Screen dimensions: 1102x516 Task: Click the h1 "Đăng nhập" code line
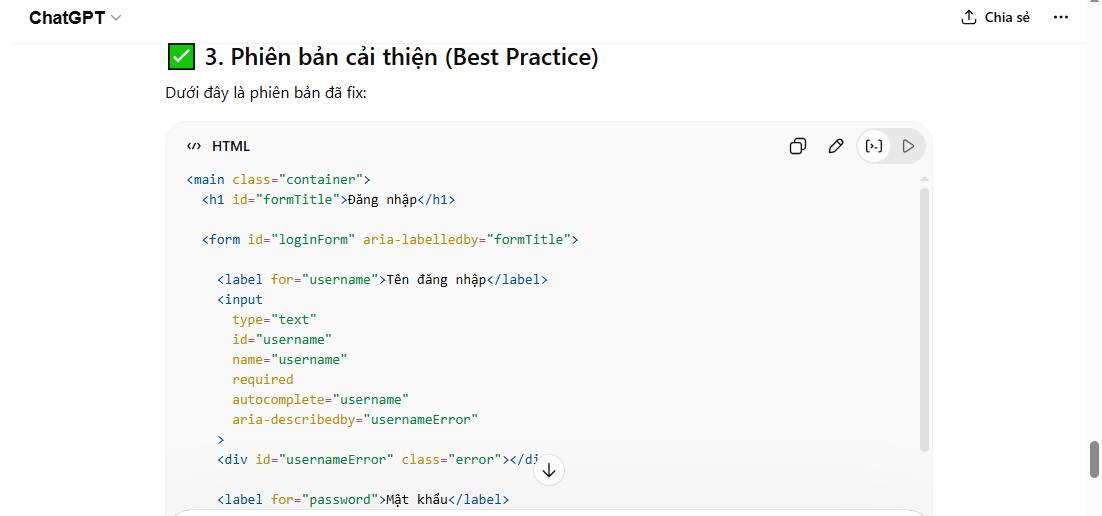[x=328, y=200]
